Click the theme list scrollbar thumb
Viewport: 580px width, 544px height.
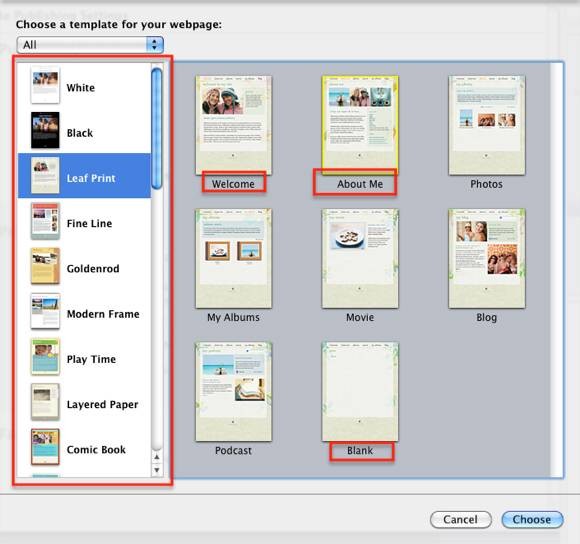(x=157, y=128)
